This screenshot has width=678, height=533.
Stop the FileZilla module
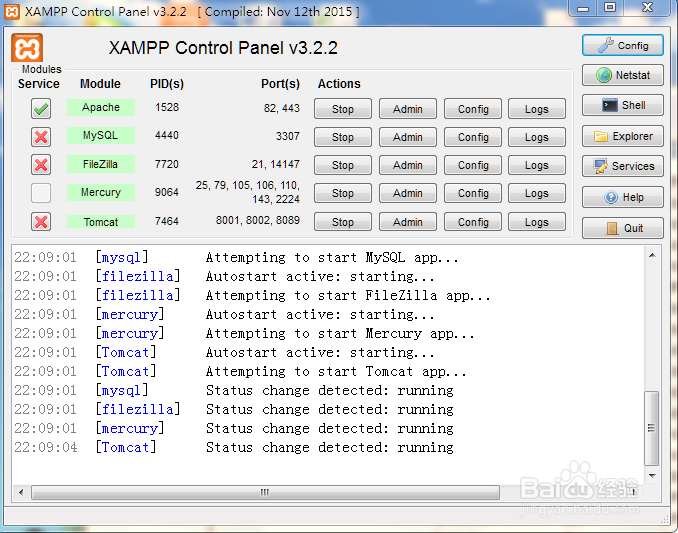pyautogui.click(x=342, y=165)
